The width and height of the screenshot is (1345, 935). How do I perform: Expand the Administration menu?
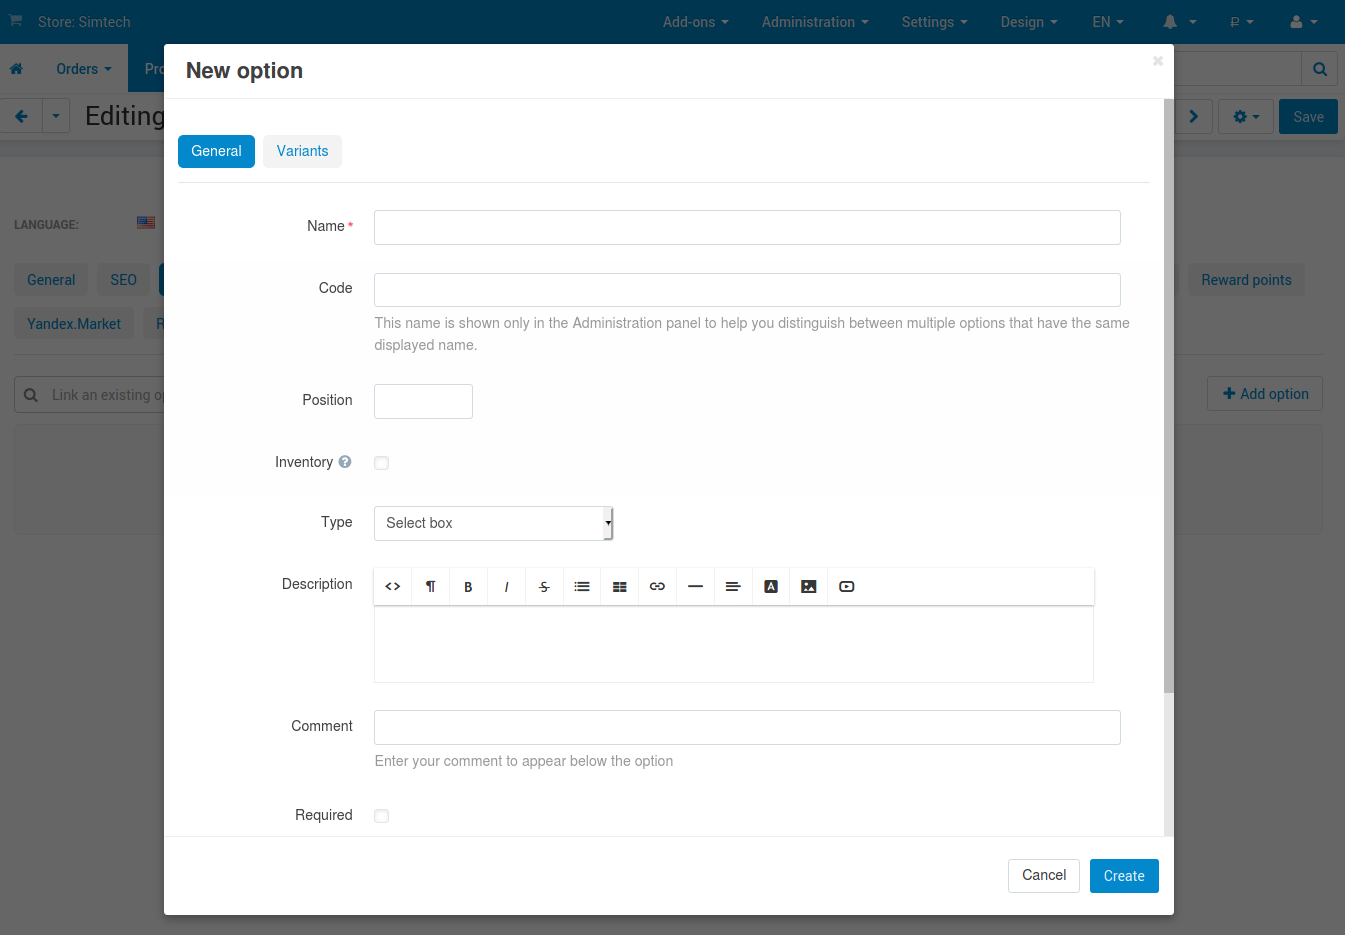coord(815,22)
